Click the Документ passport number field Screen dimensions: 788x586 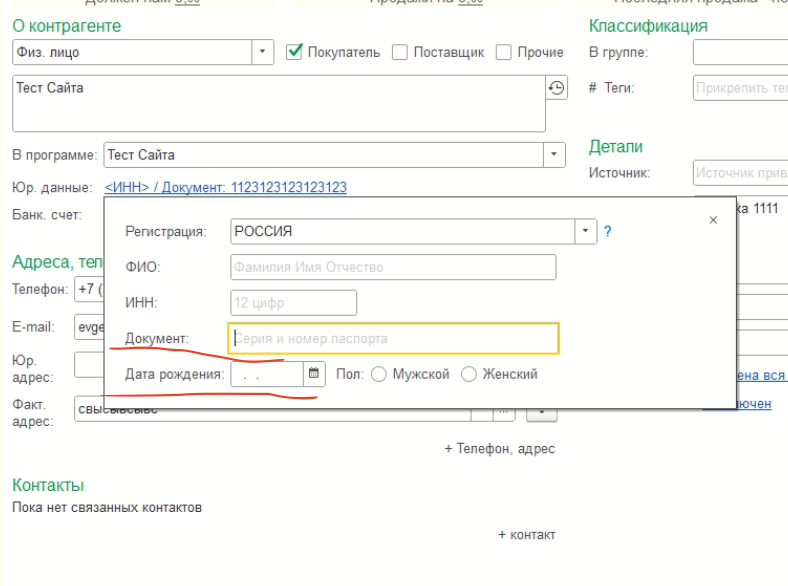pyautogui.click(x=393, y=339)
